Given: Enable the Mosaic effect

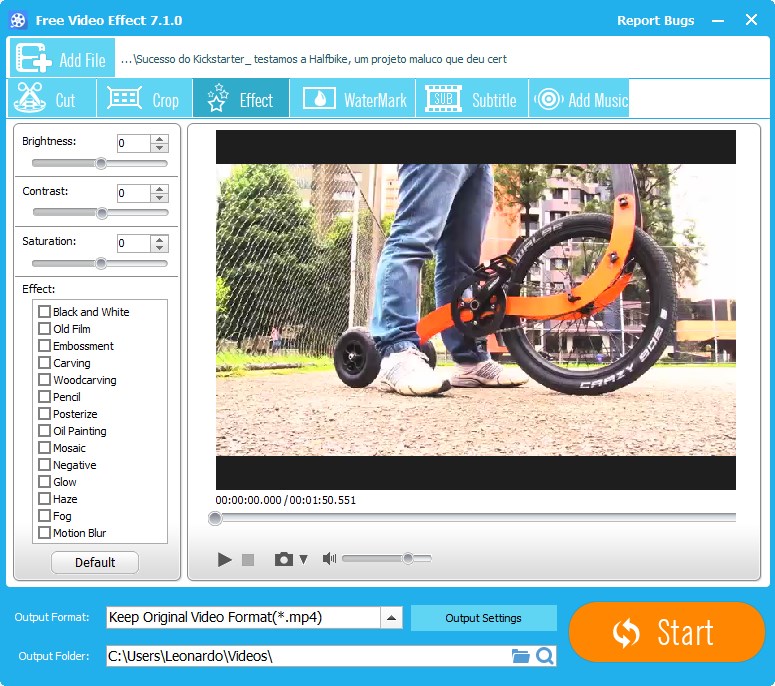Looking at the screenshot, I should tap(44, 448).
